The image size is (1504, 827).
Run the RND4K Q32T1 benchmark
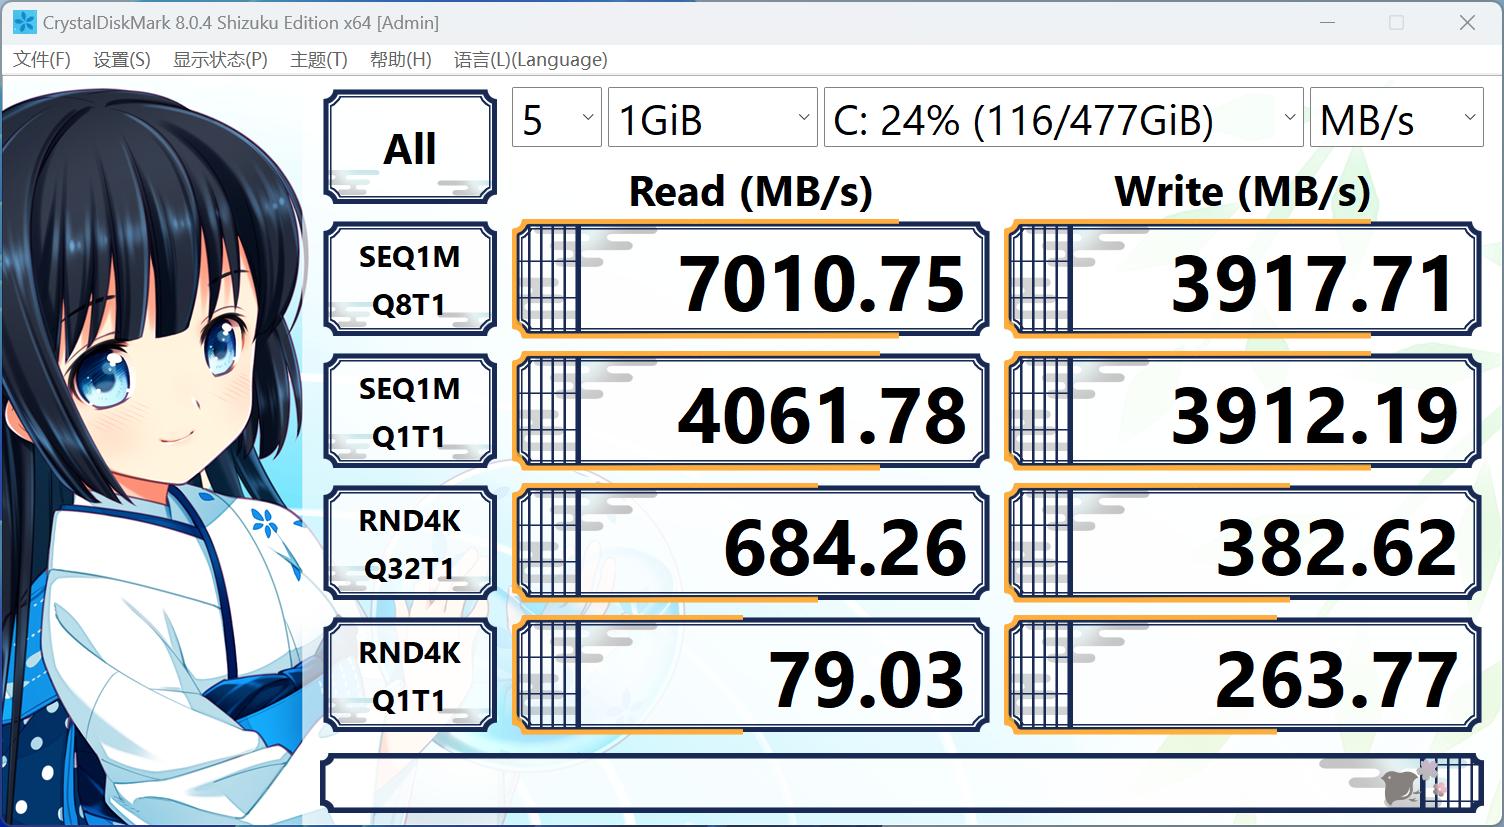coord(409,543)
